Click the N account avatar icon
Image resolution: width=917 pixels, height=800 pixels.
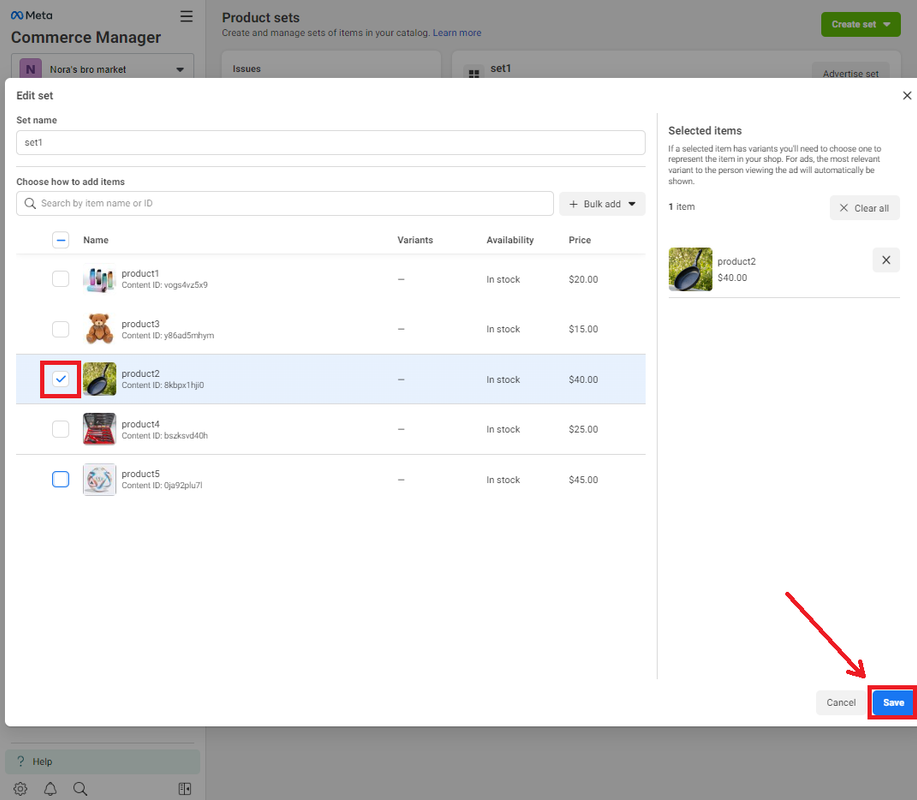[30, 68]
